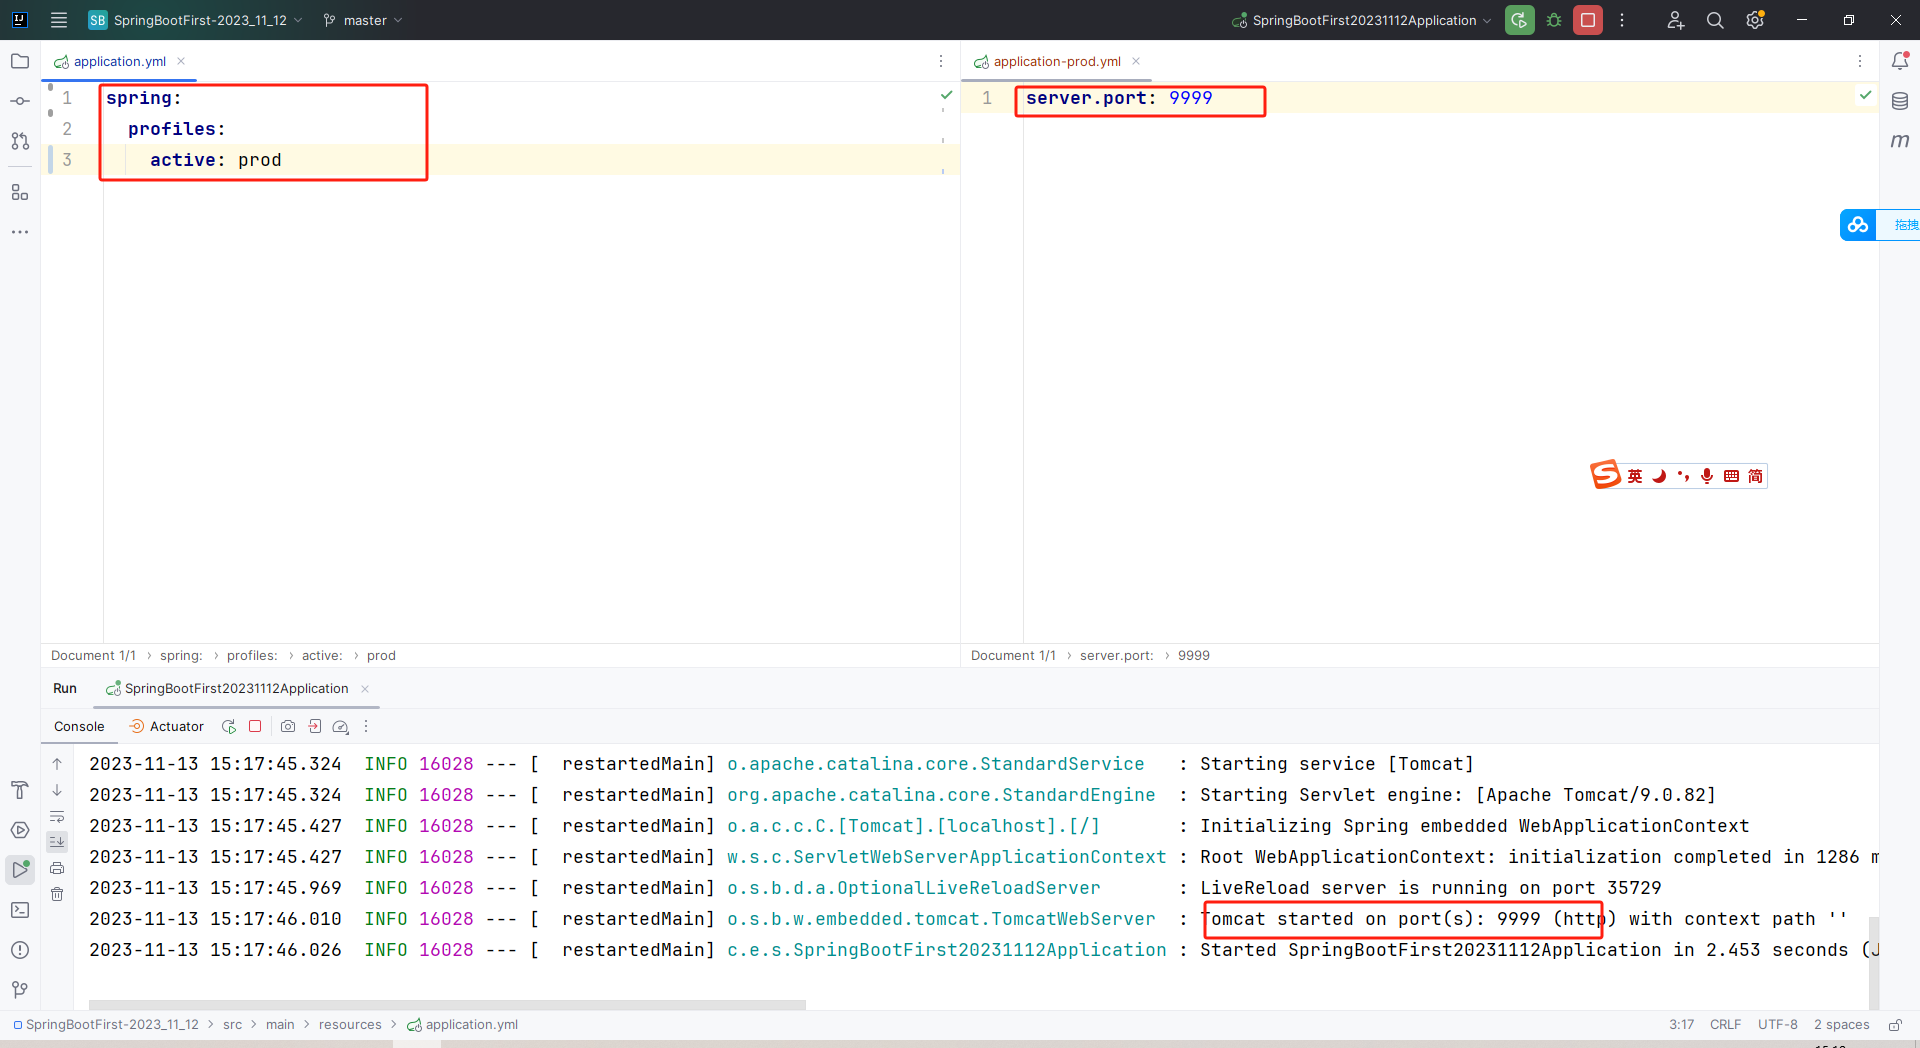
Task: Open the run configuration dropdown
Action: (1362, 20)
